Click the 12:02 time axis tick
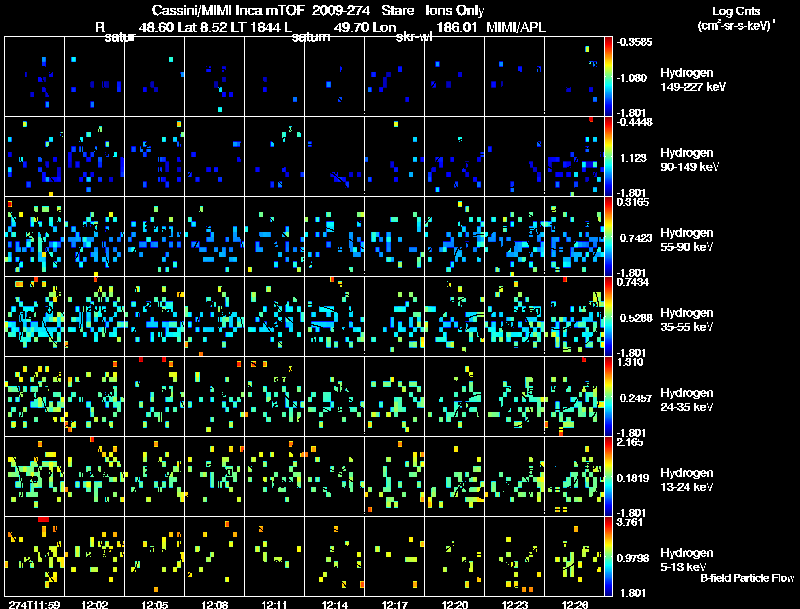The image size is (800, 609). pyautogui.click(x=95, y=604)
